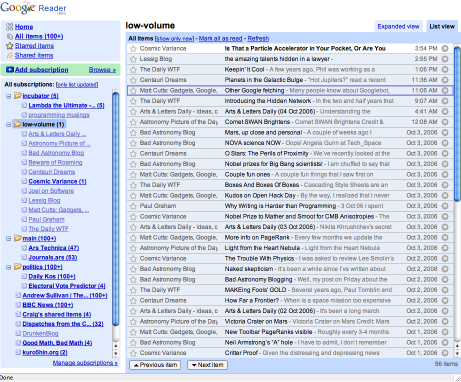This screenshot has height=382, width=461.
Task: Click feed icon beside Ars Technica
Action: pyautogui.click(x=24, y=248)
